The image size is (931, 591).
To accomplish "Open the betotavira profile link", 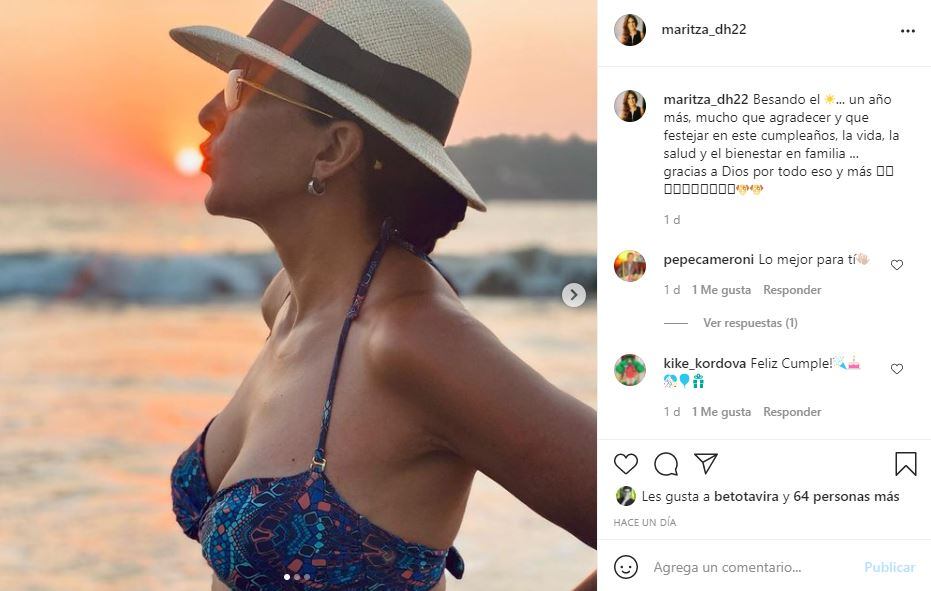I will click(746, 496).
